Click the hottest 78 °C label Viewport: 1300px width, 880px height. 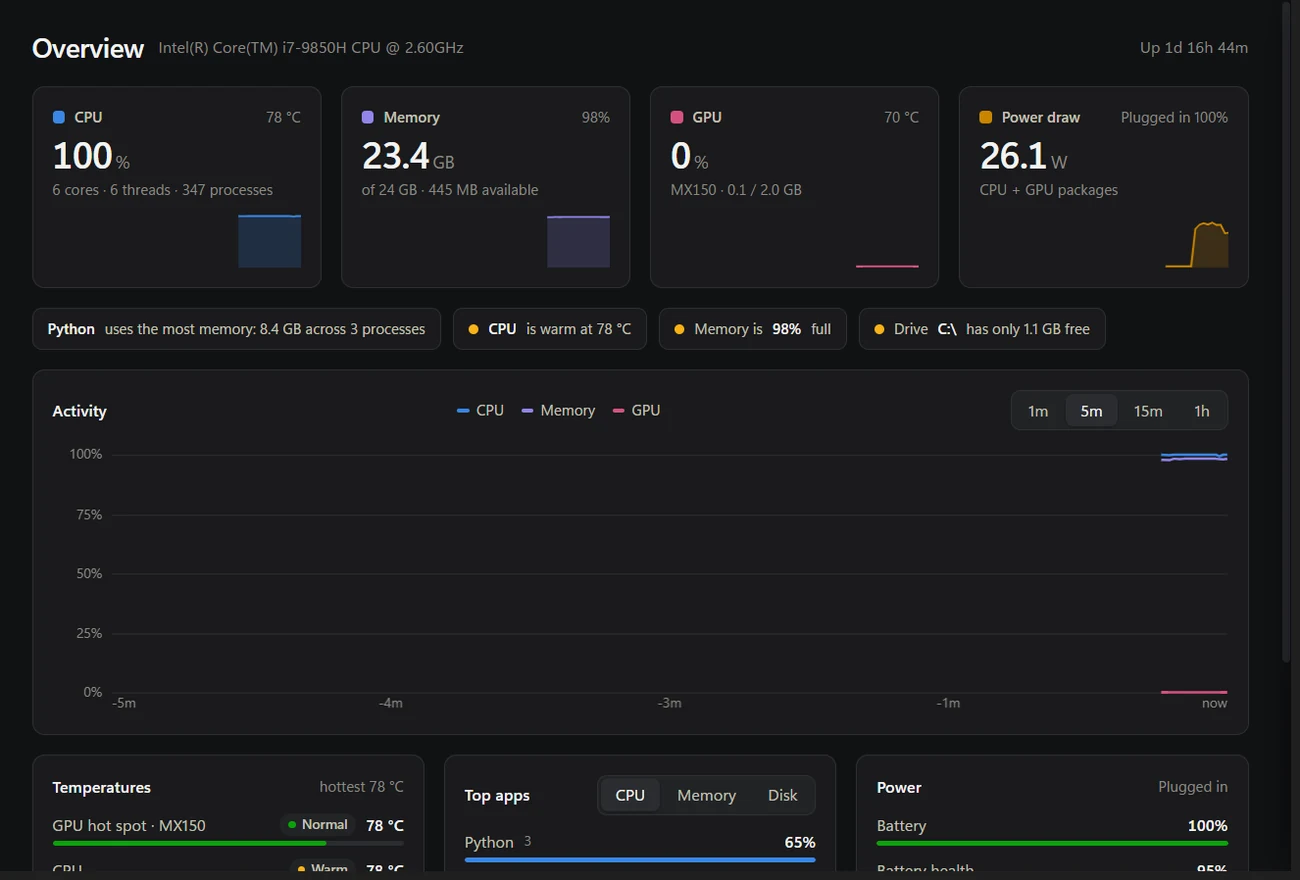pyautogui.click(x=362, y=787)
